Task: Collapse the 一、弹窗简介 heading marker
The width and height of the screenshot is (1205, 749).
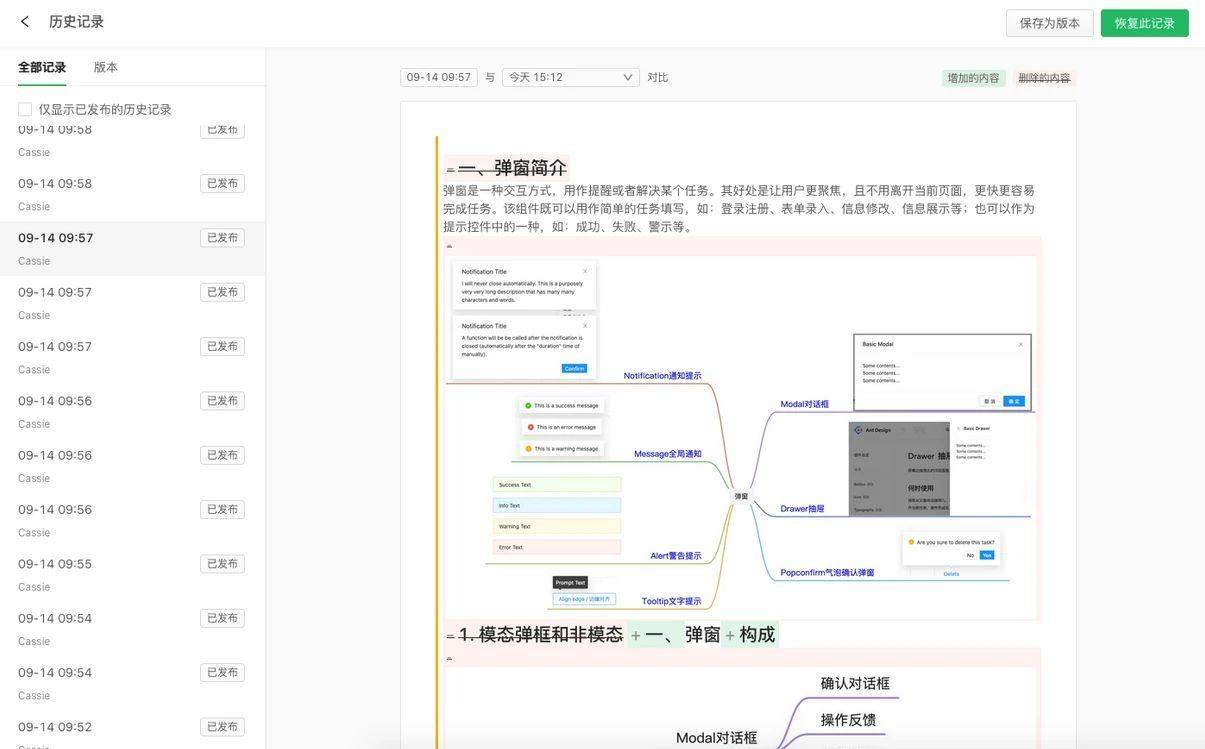Action: pos(450,170)
